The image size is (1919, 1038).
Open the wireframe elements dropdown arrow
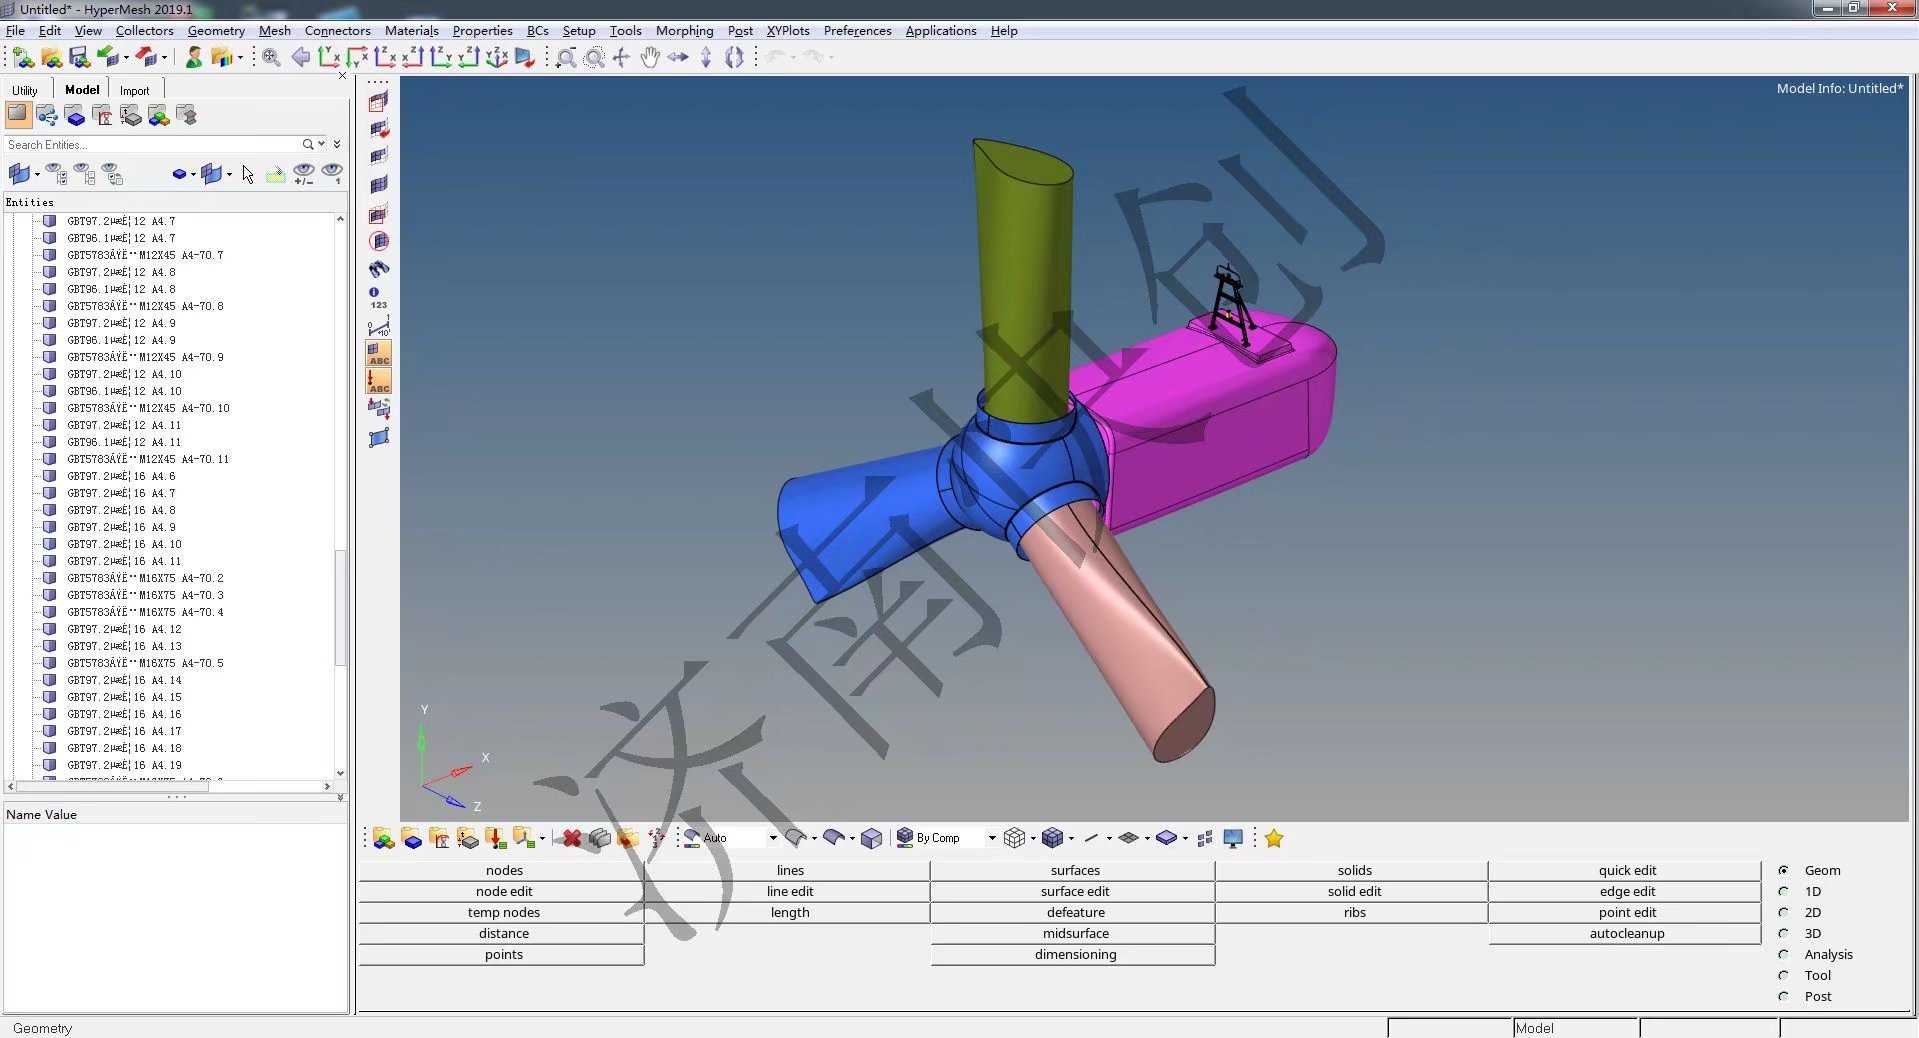pyautogui.click(x=1033, y=838)
